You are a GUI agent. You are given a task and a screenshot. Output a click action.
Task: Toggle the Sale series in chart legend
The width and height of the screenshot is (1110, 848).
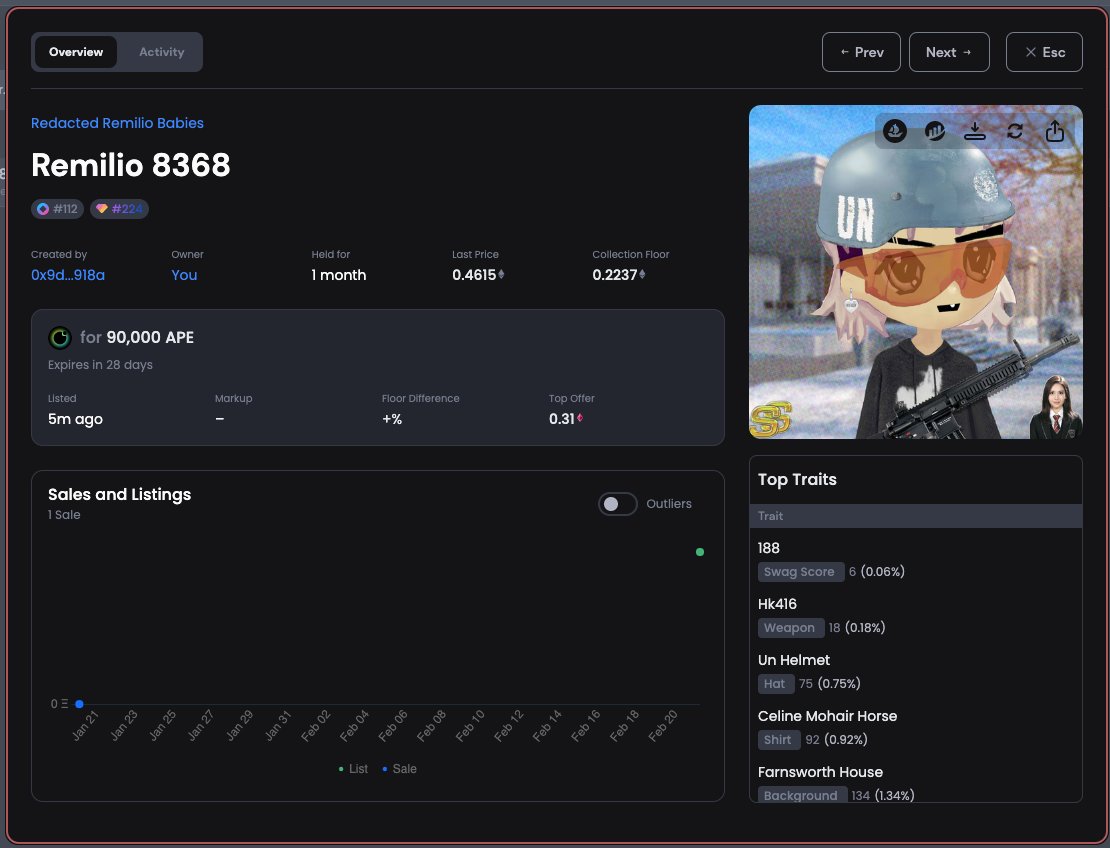pos(399,769)
